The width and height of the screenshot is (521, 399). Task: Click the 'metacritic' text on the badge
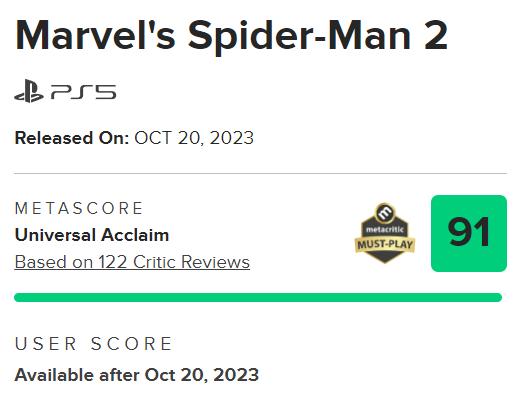385,230
